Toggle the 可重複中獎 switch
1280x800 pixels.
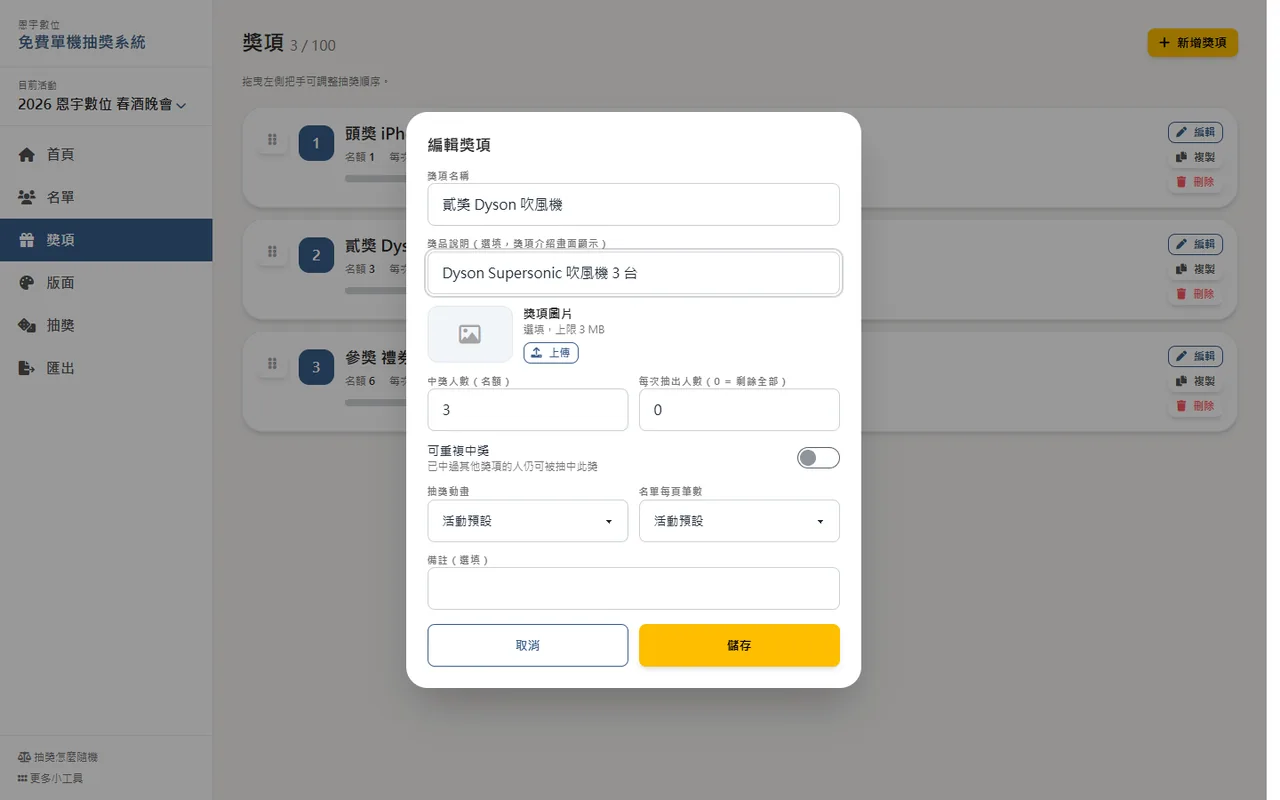pos(818,458)
